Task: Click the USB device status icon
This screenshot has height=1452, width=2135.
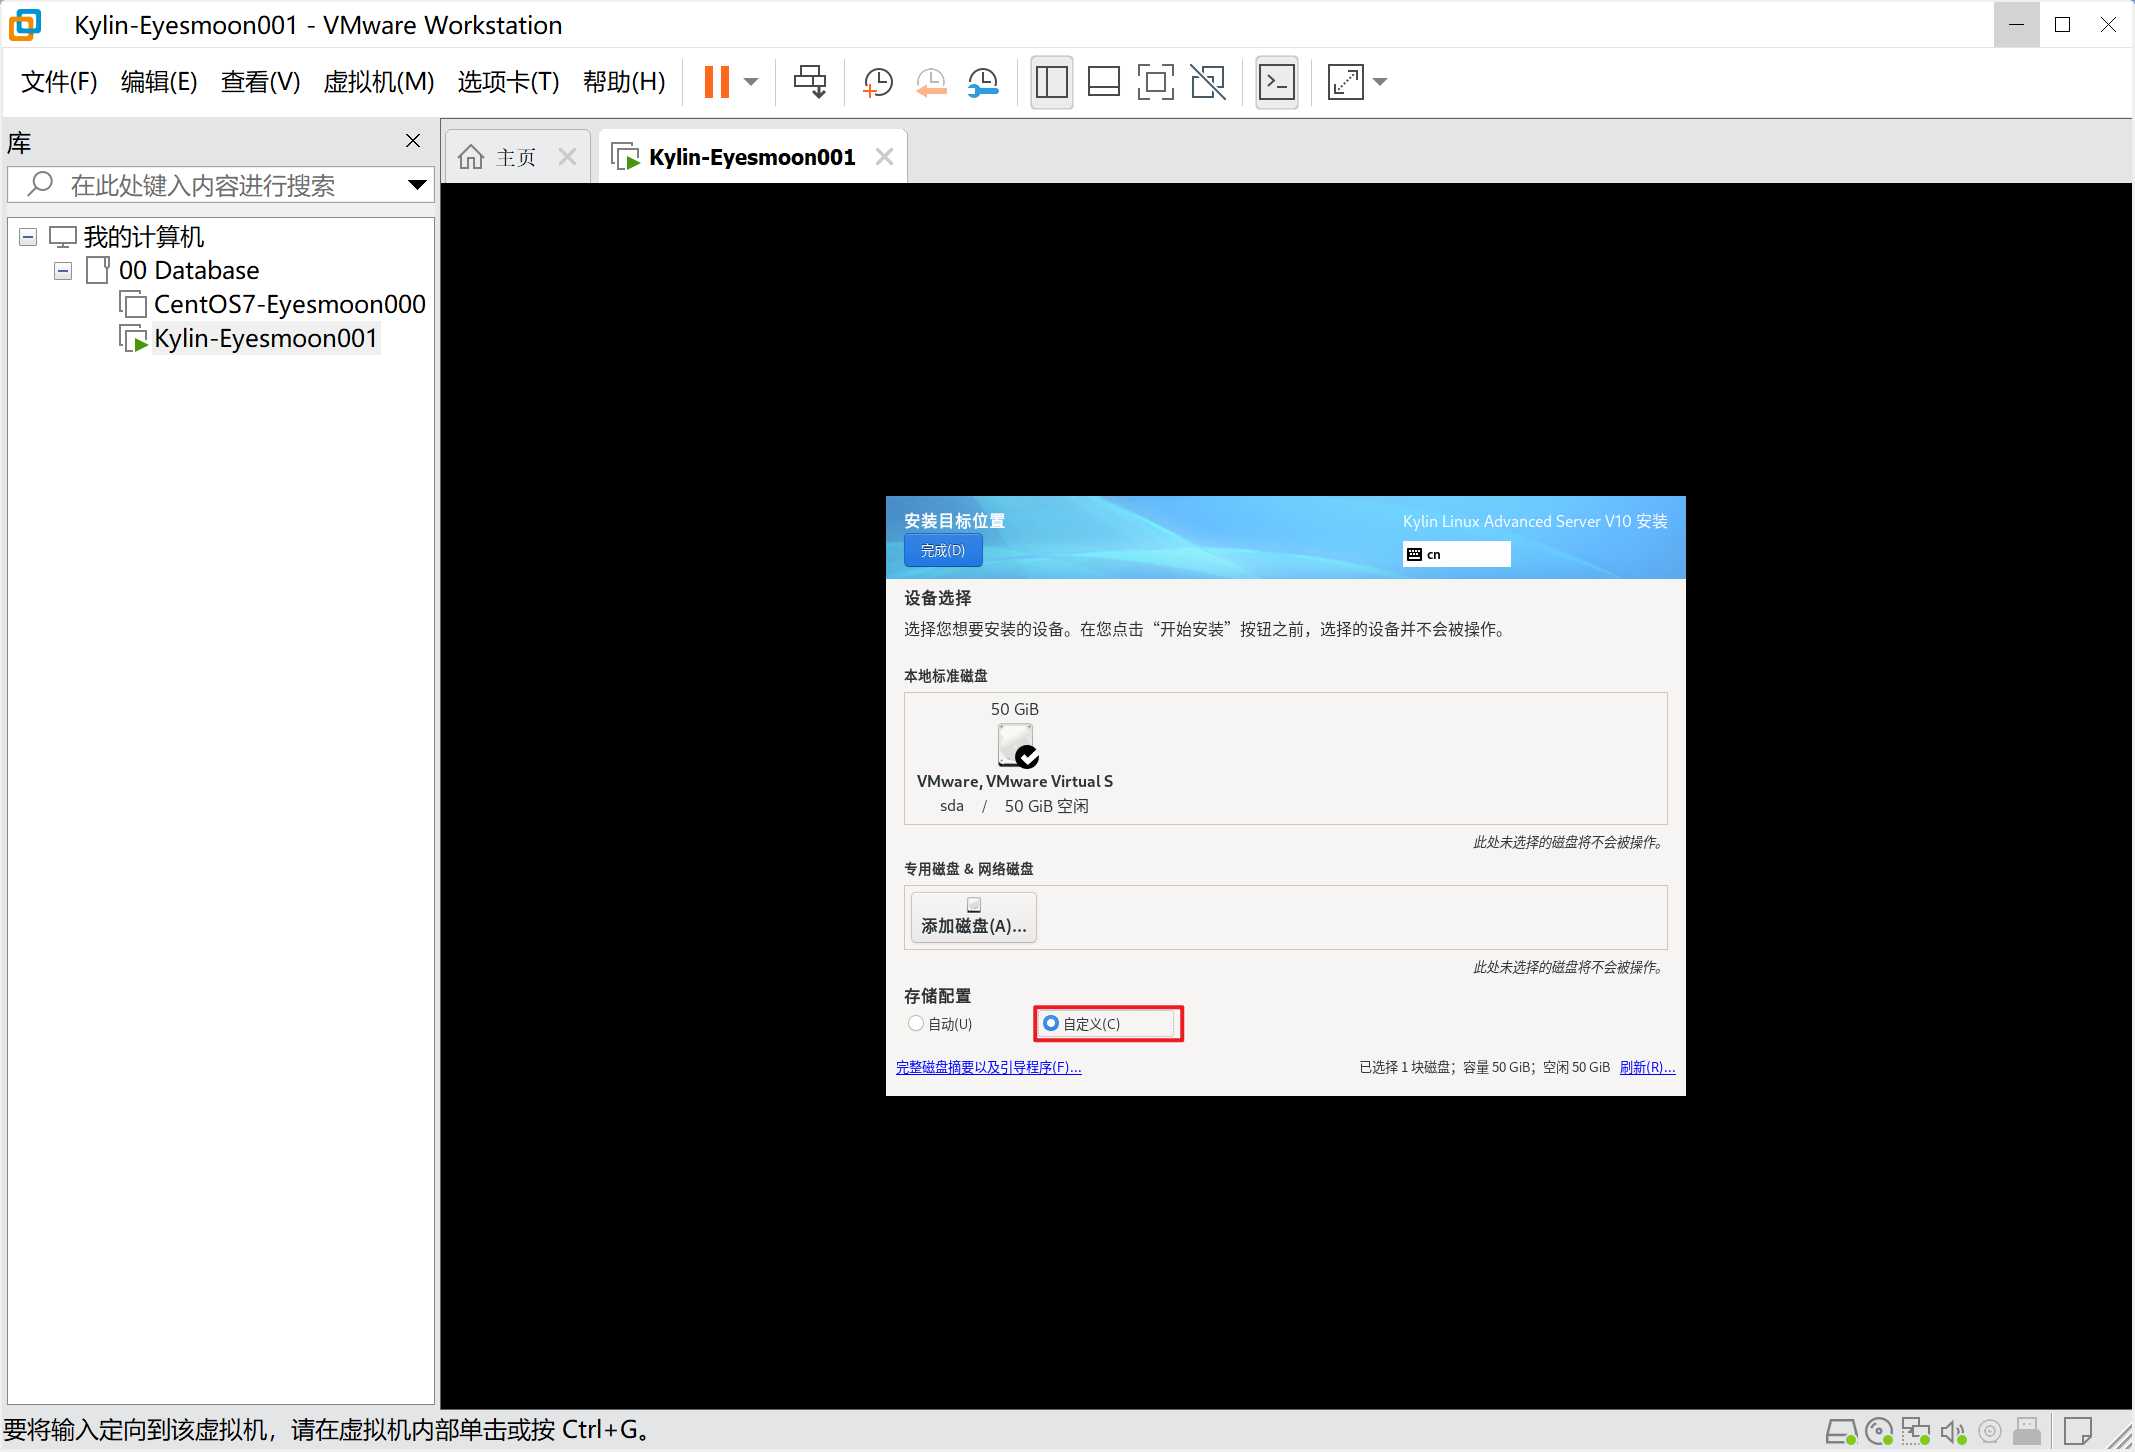Action: click(2027, 1431)
